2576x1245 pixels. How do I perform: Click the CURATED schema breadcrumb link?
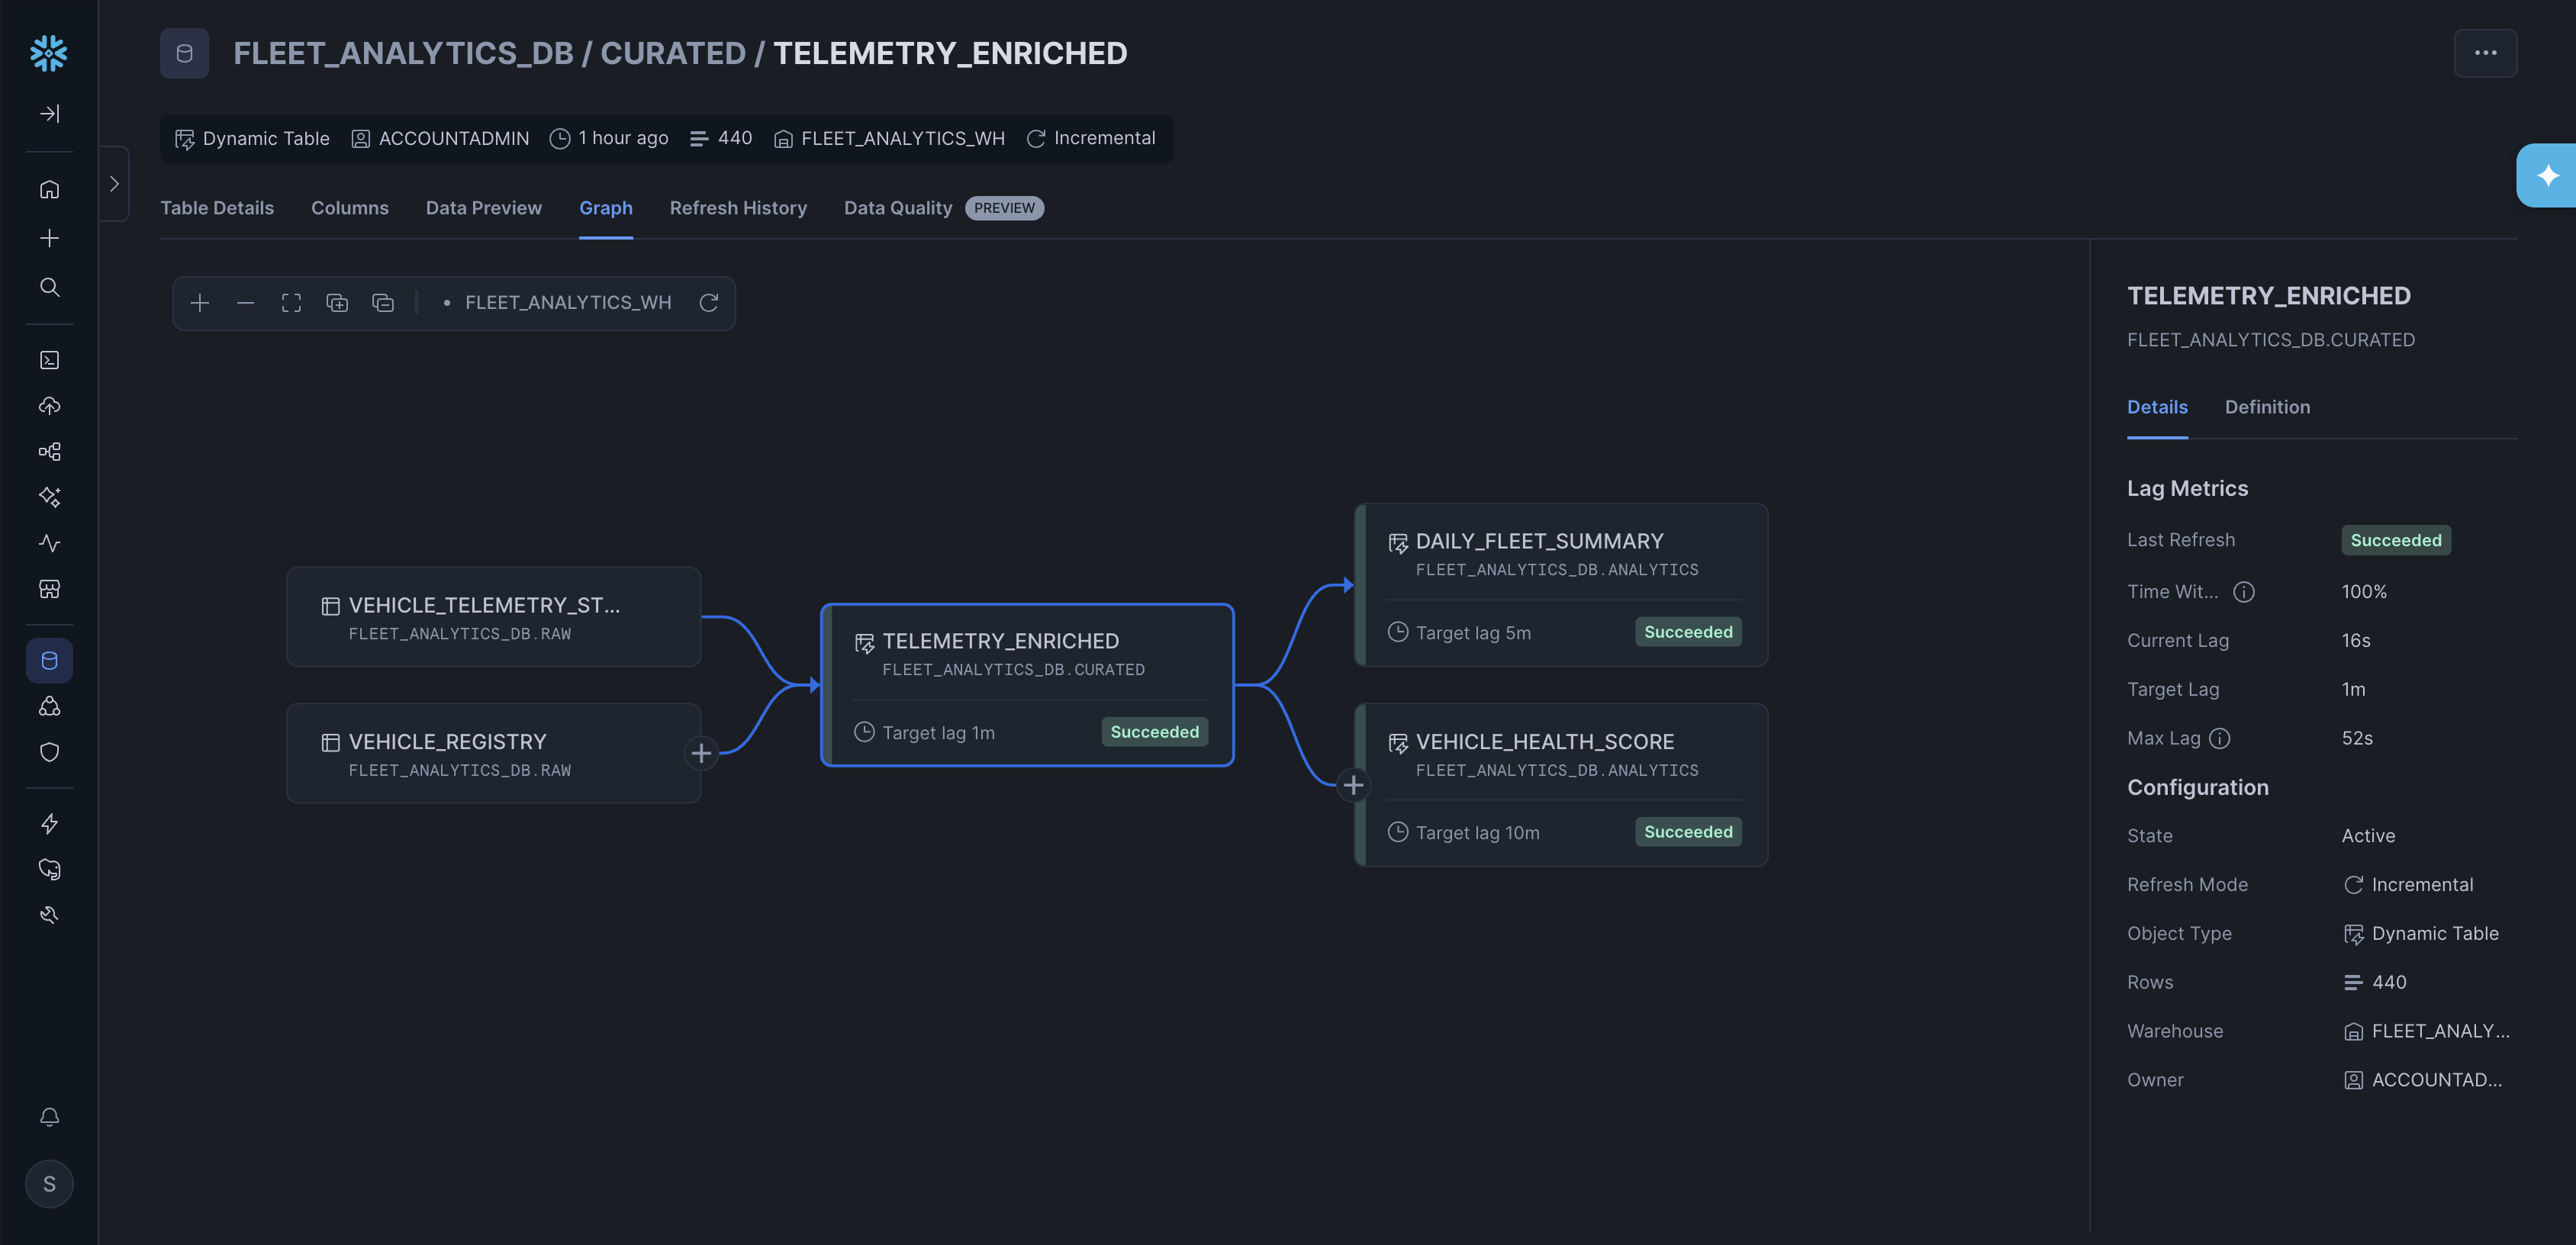coord(672,53)
